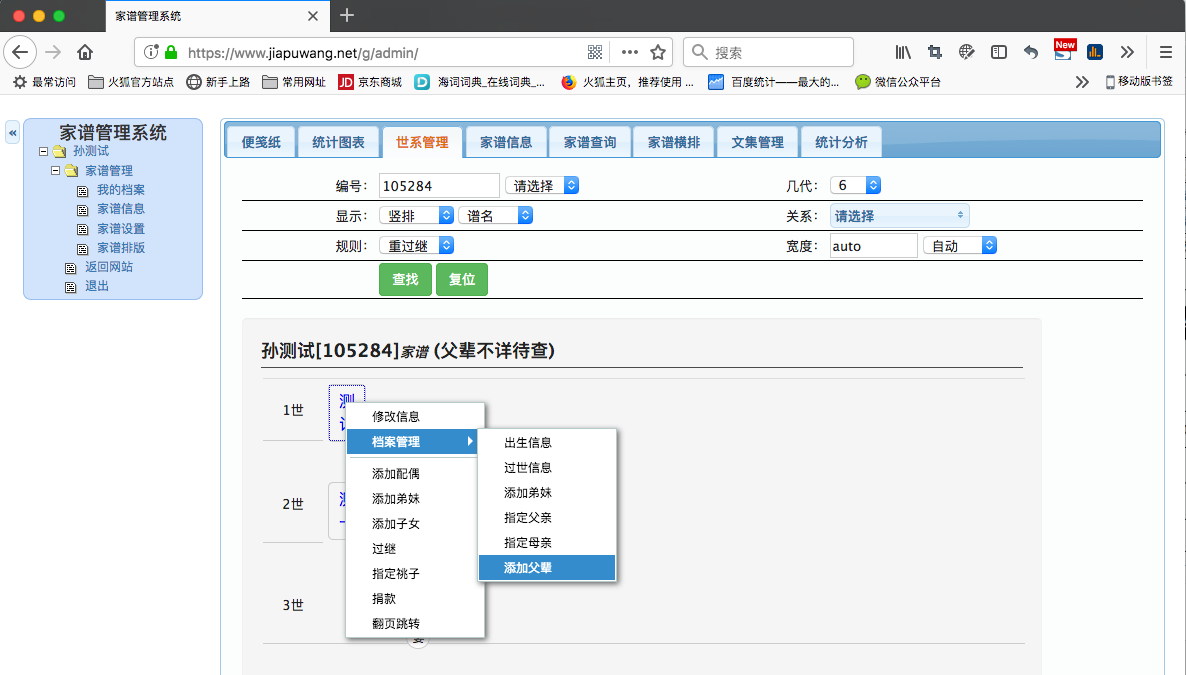Click the QR code icon in address bar
Screen dimensions: 1186x675
point(595,52)
